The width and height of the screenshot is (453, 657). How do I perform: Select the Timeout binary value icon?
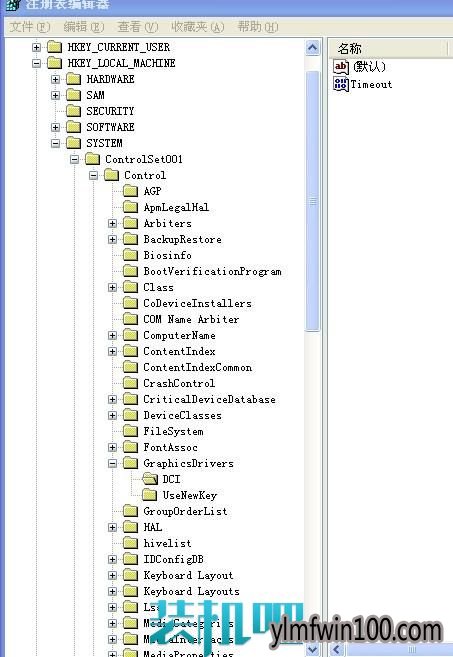click(341, 84)
